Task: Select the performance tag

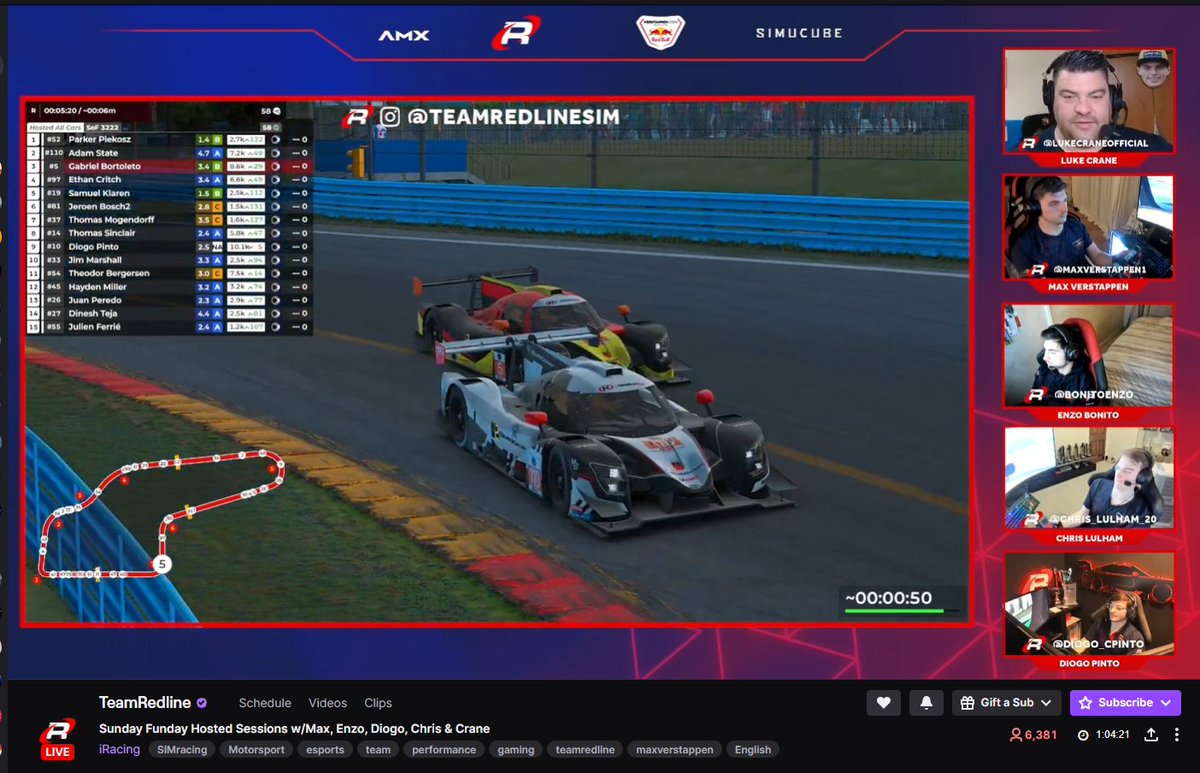Action: tap(444, 749)
